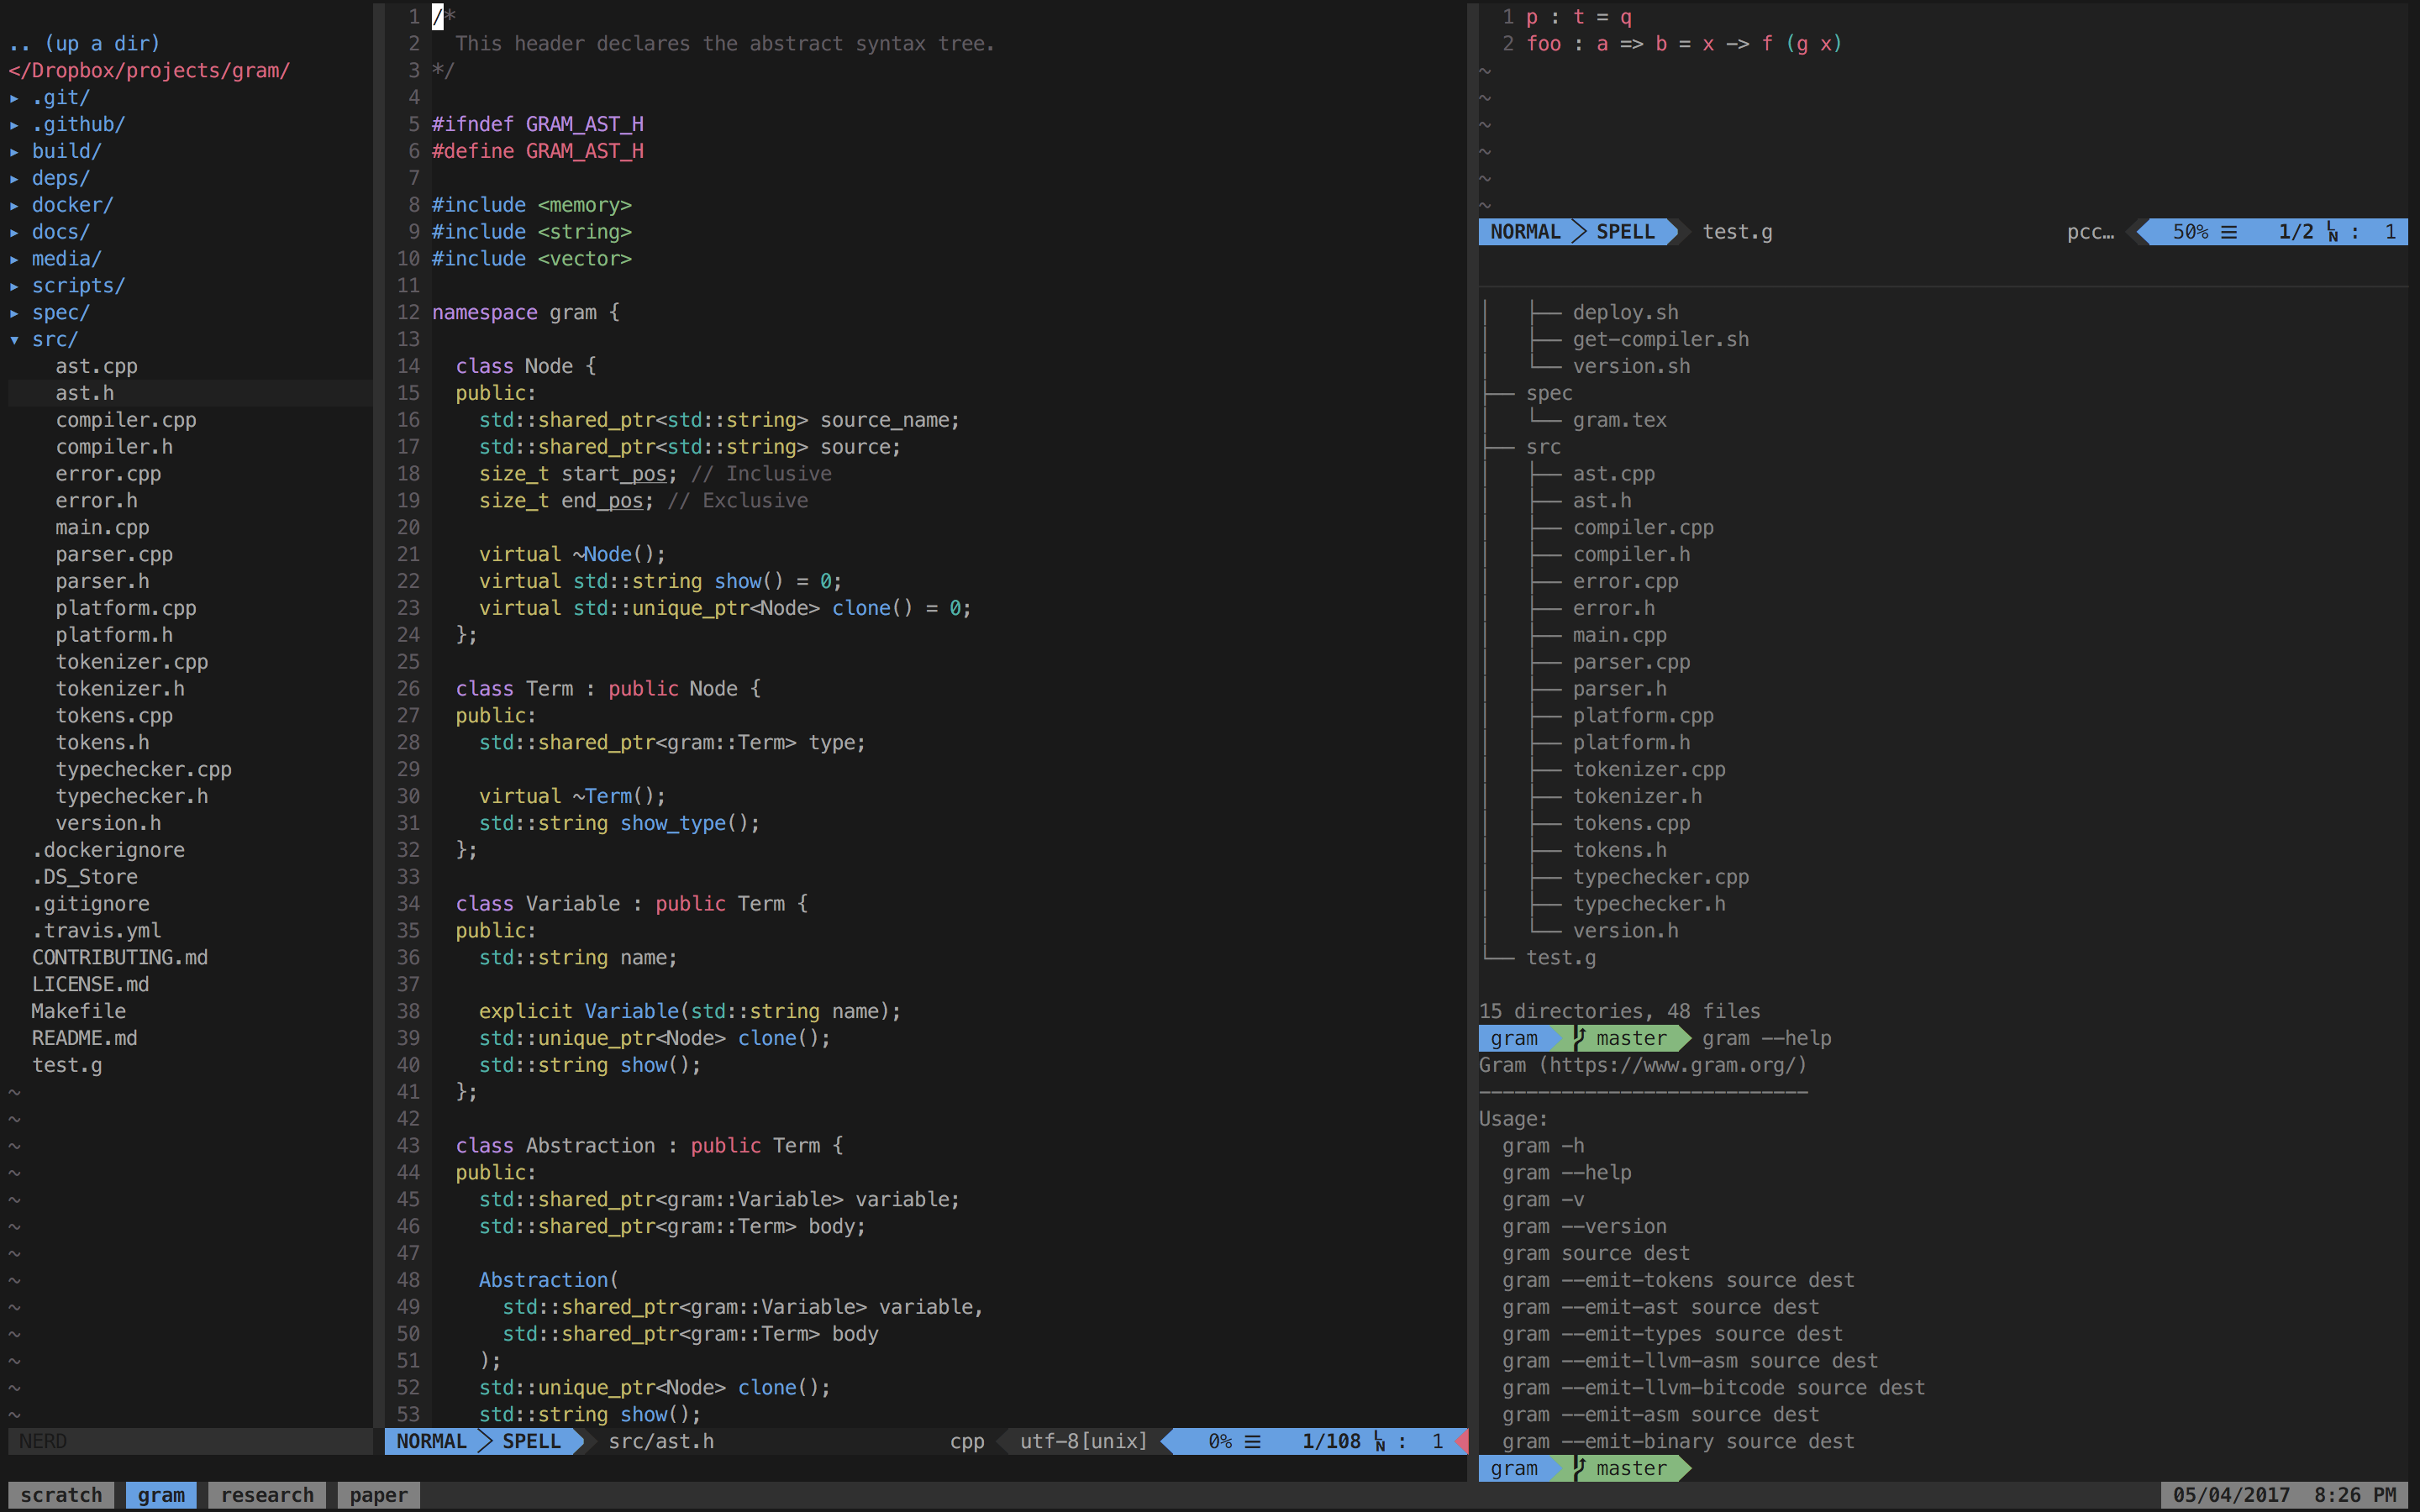This screenshot has height=1512, width=2420.
Task: Expand the docs/ folder arrow
Action: tap(14, 232)
